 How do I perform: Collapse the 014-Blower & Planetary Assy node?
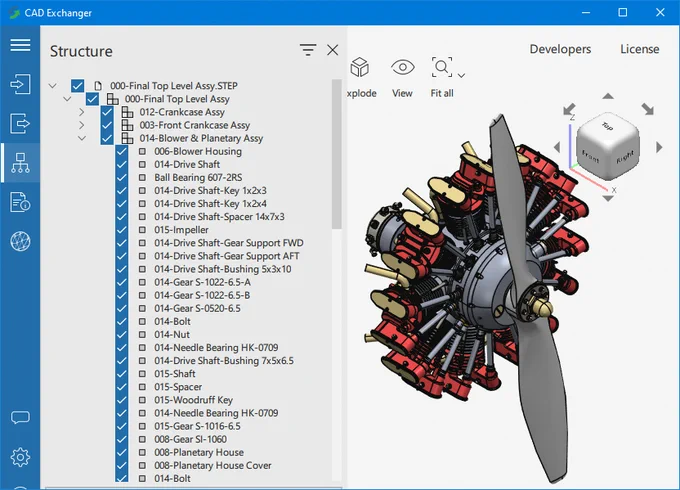(82, 138)
